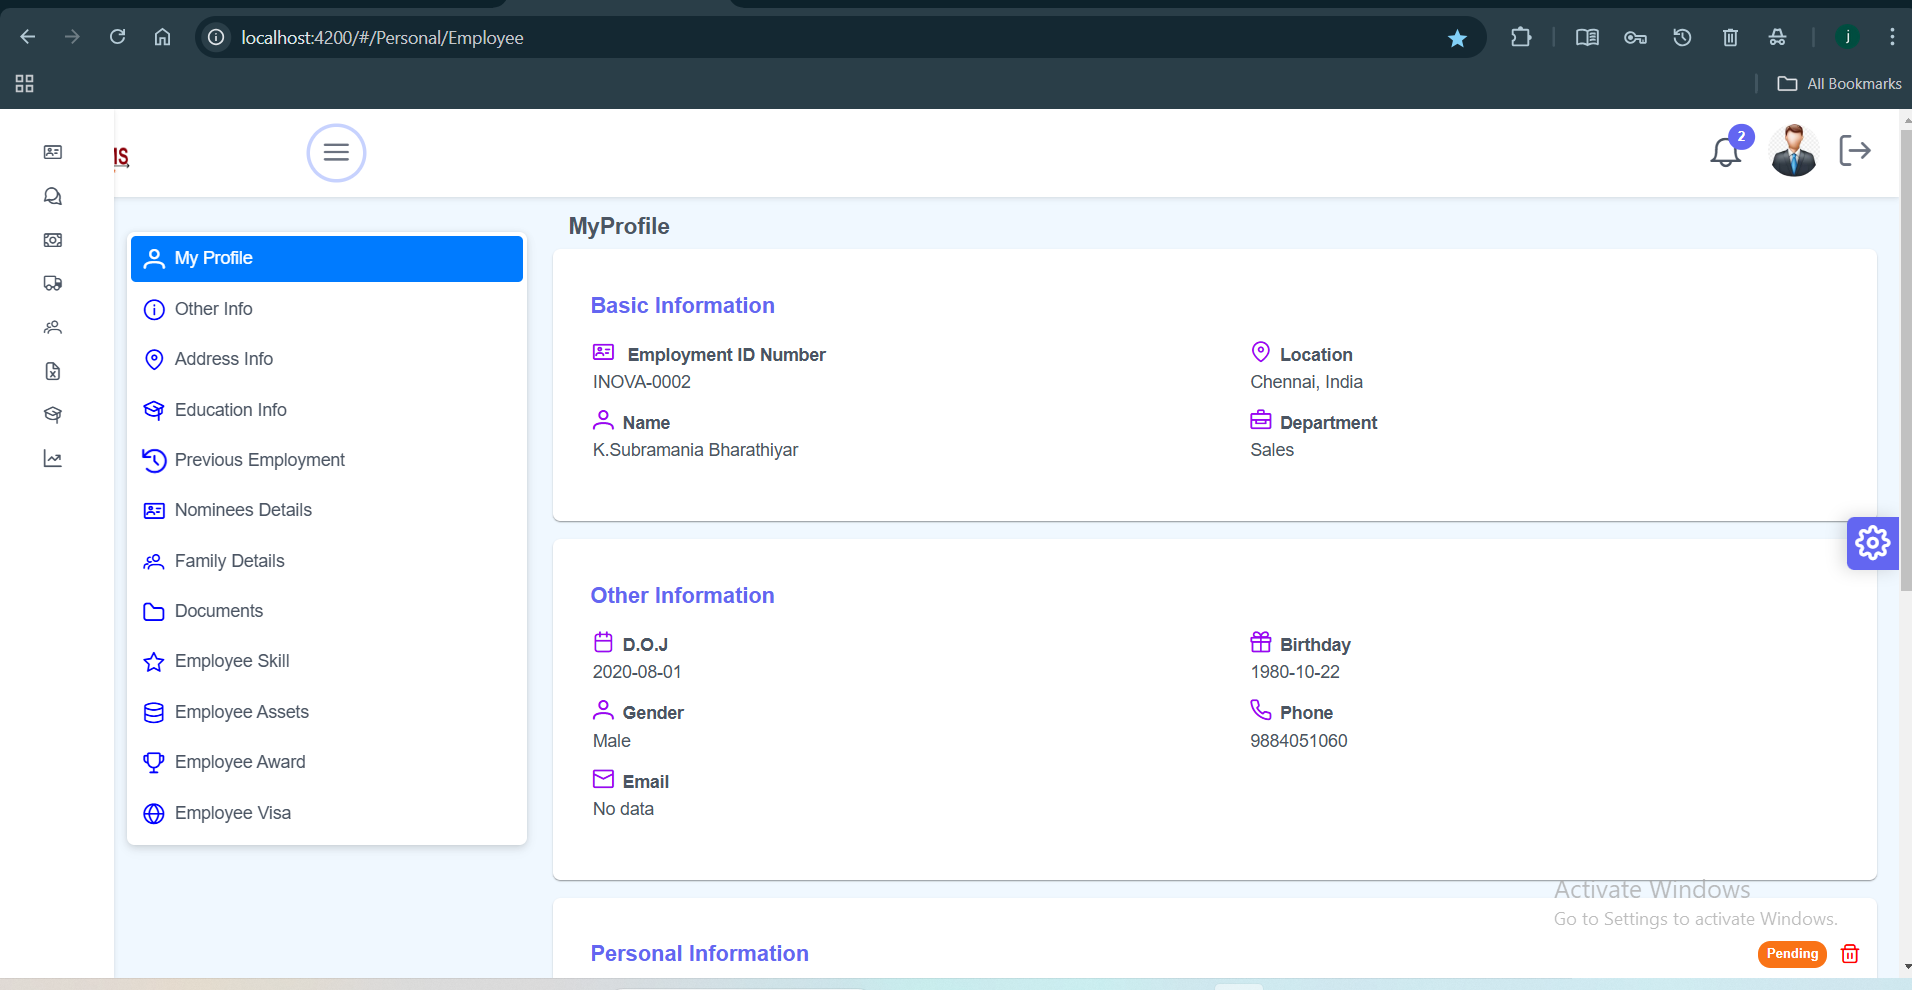Toggle the hamburger sidebar menu button
1912x990 pixels.
[x=336, y=153]
